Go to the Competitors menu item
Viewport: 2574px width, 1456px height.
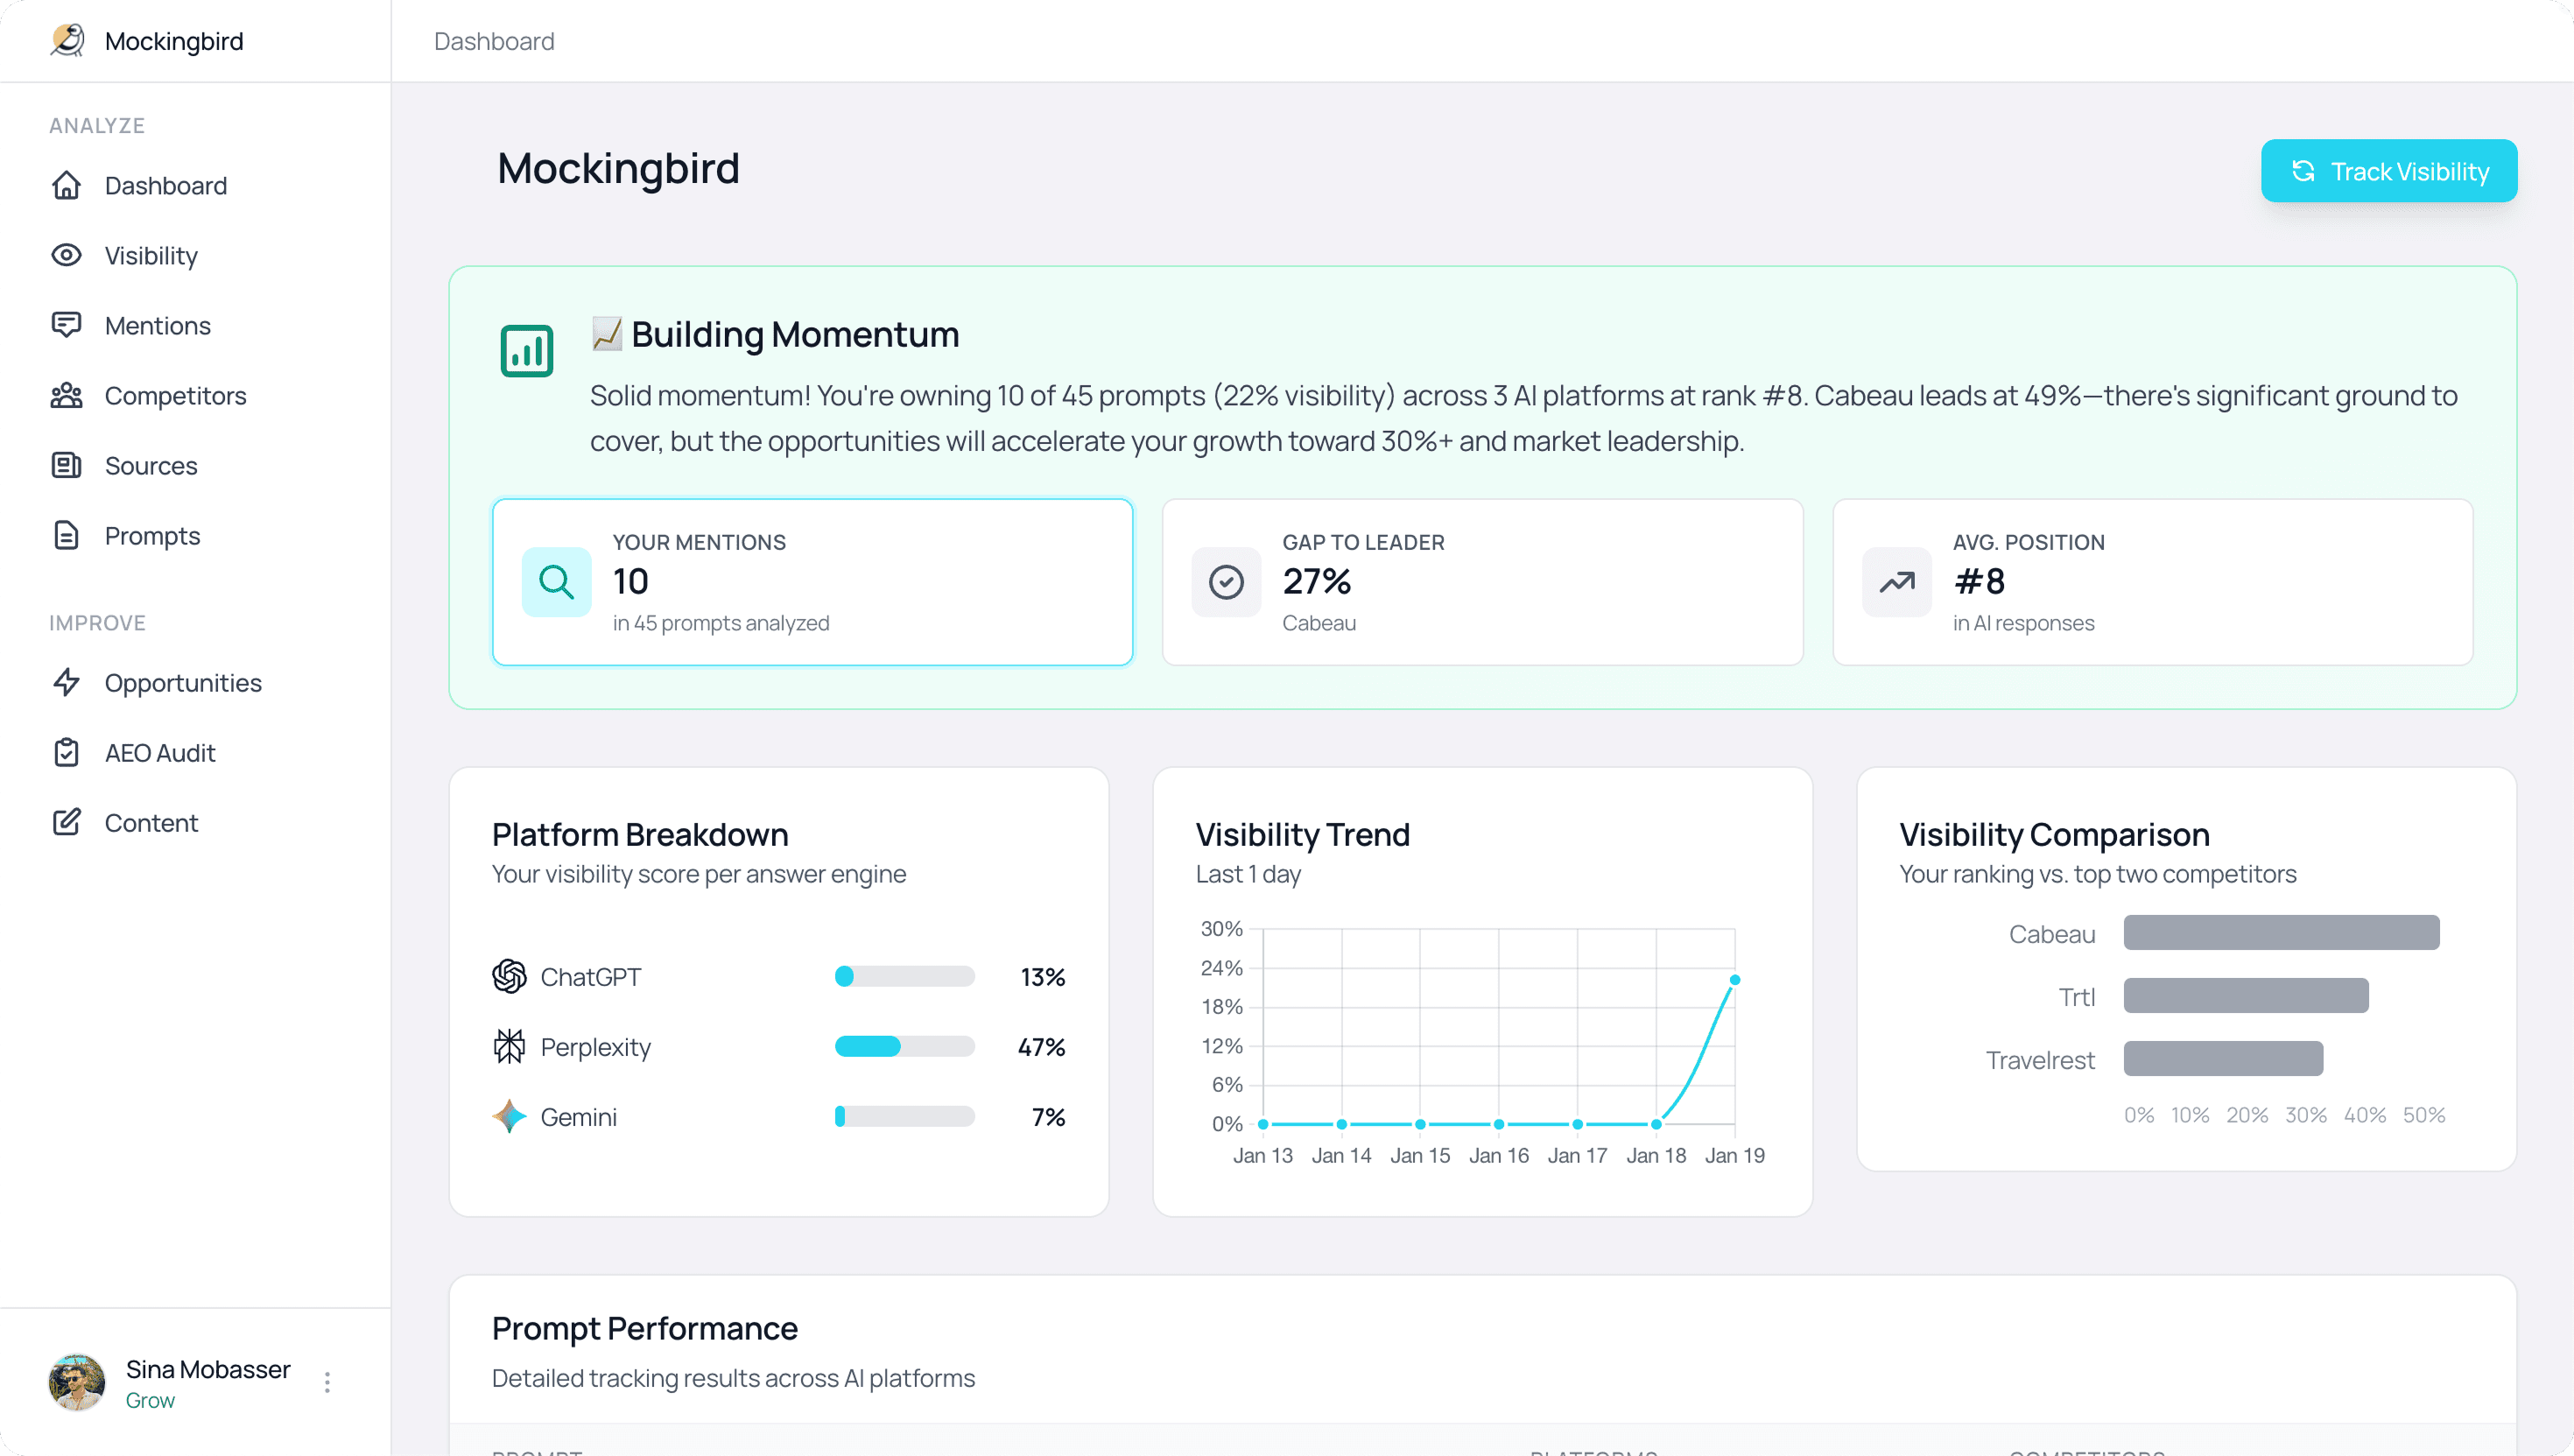coord(175,396)
